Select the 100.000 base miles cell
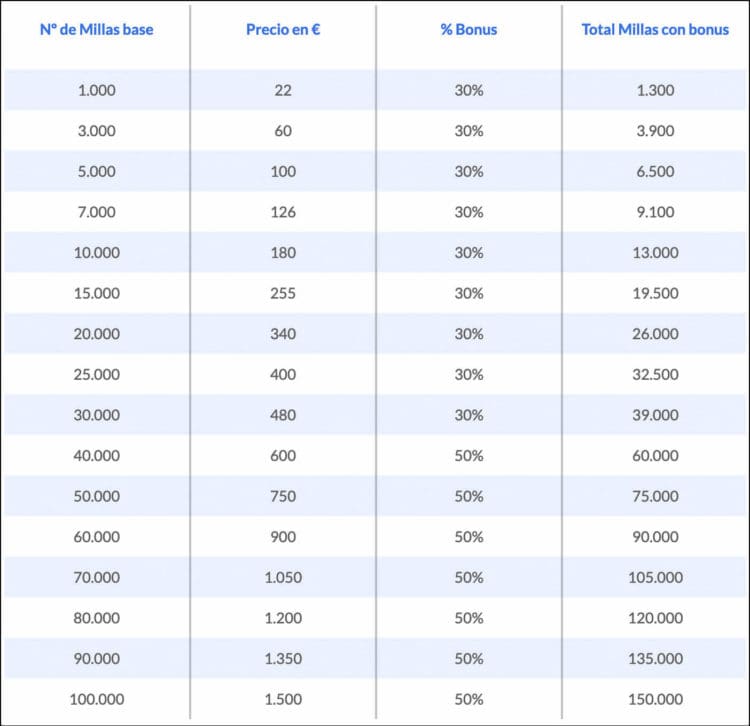Screen dimensions: 750x726 click(96, 699)
